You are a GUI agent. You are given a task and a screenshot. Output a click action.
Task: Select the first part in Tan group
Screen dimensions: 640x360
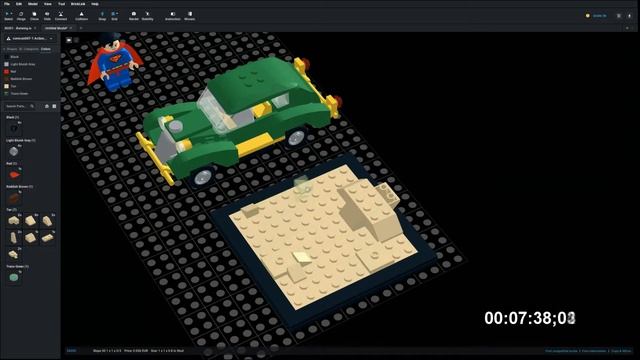[x=13, y=221]
